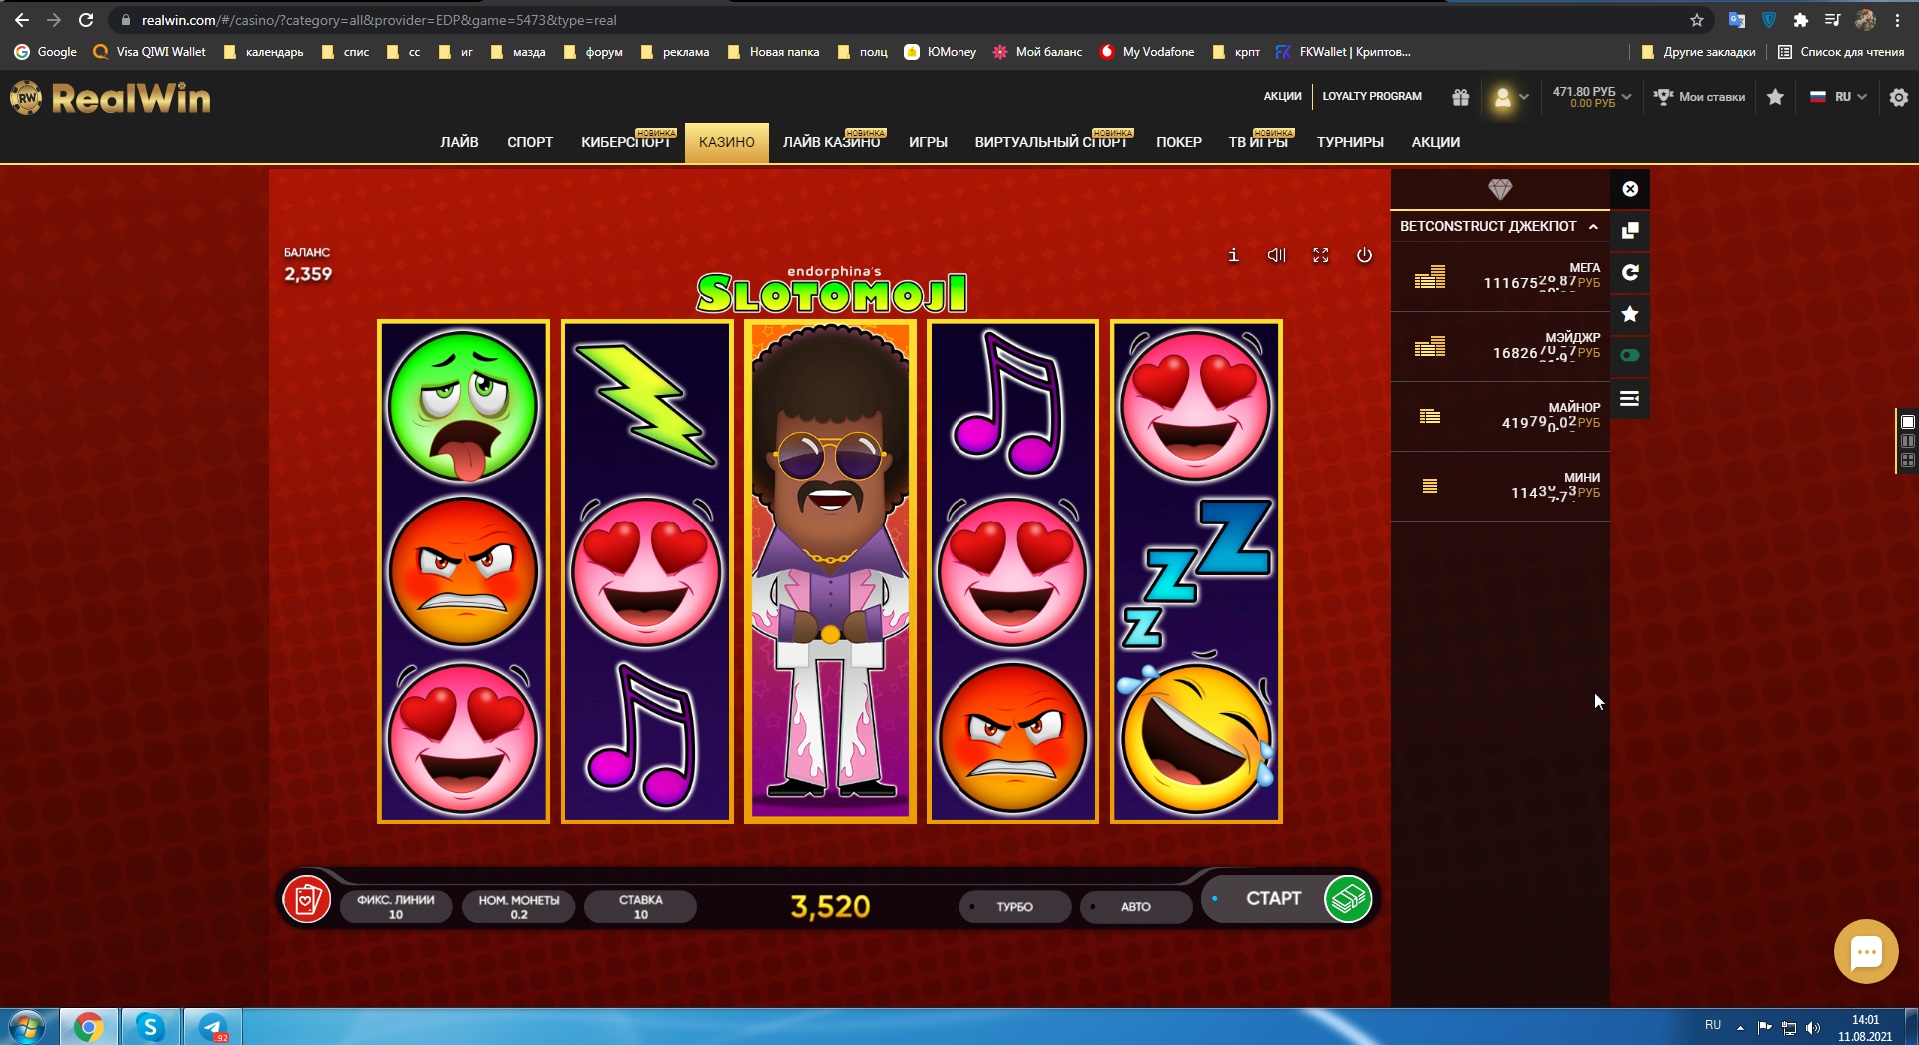Click the diamond jackpot icon

point(1500,189)
